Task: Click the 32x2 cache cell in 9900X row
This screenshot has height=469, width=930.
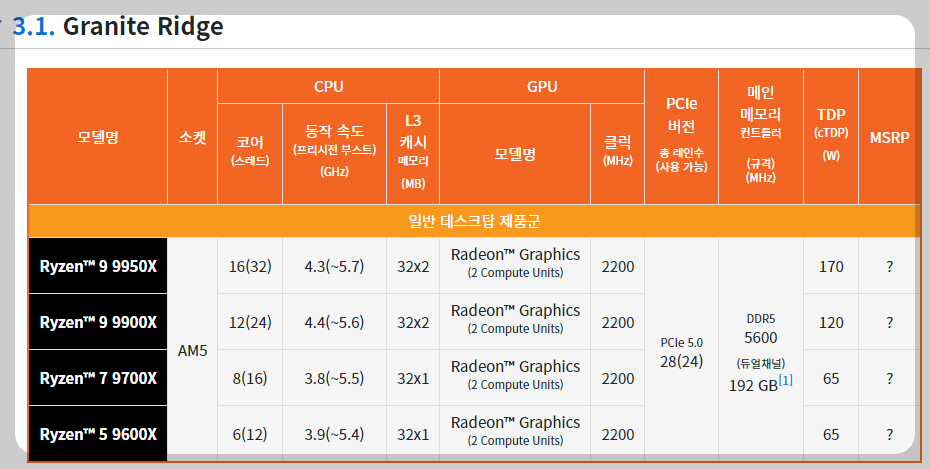Action: point(413,322)
